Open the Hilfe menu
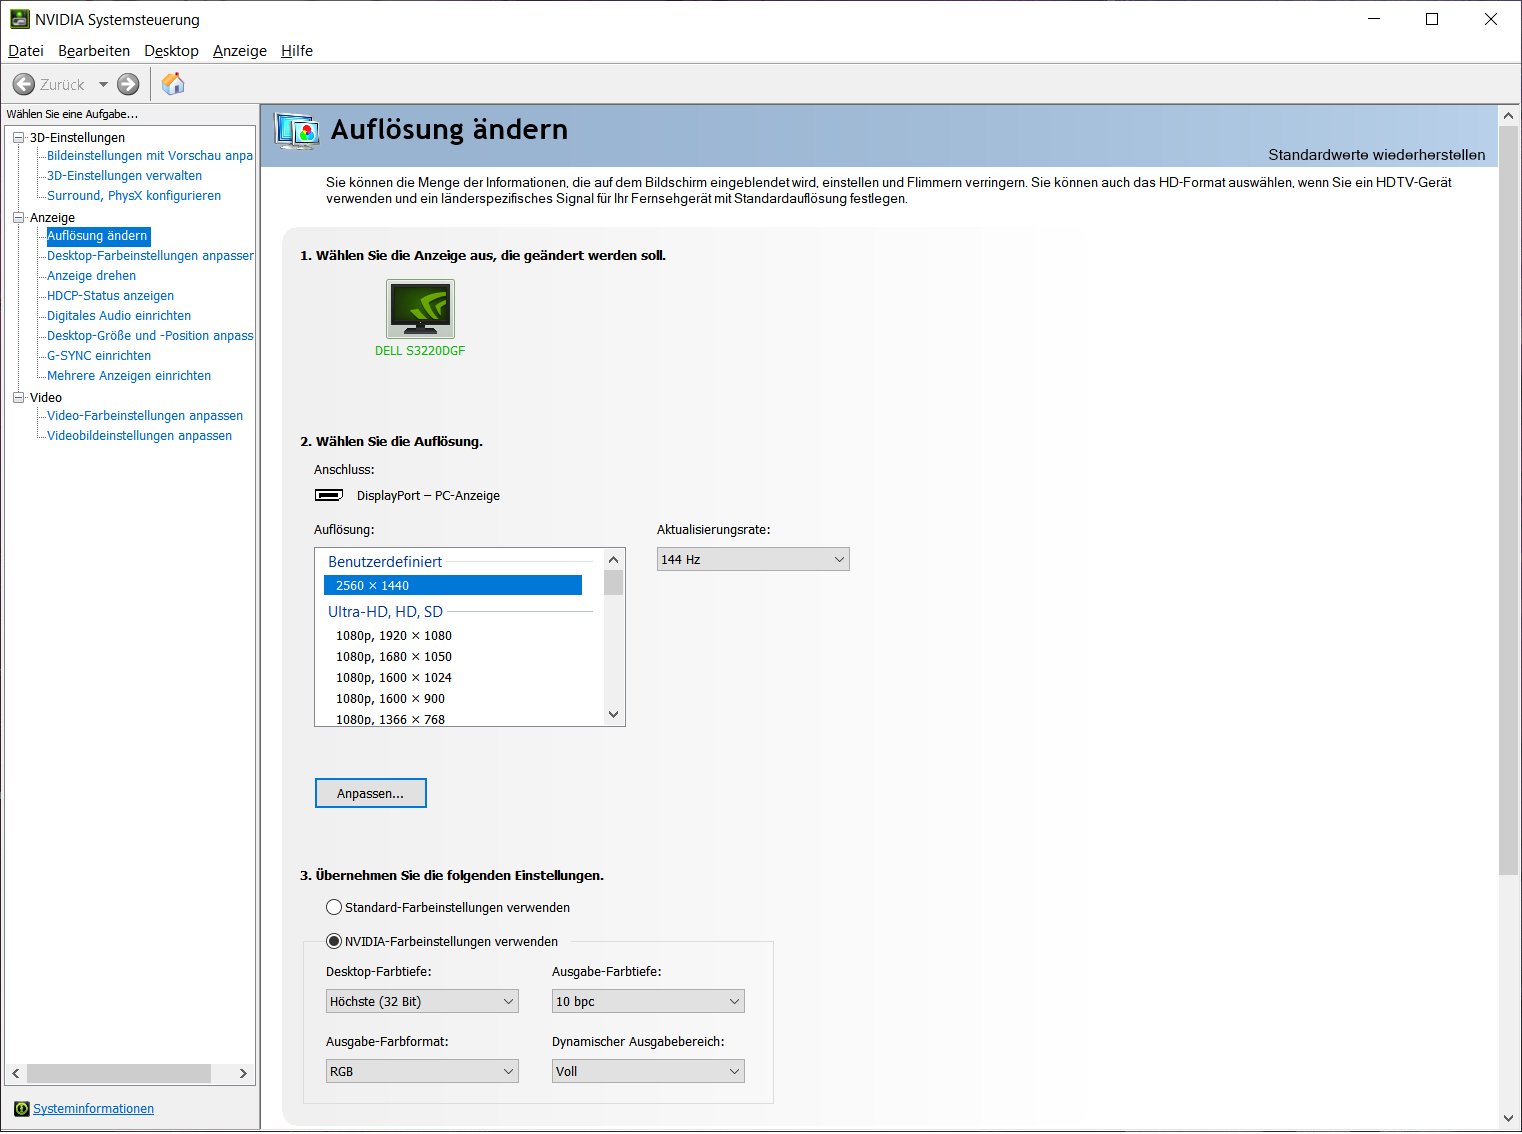 pyautogui.click(x=297, y=51)
